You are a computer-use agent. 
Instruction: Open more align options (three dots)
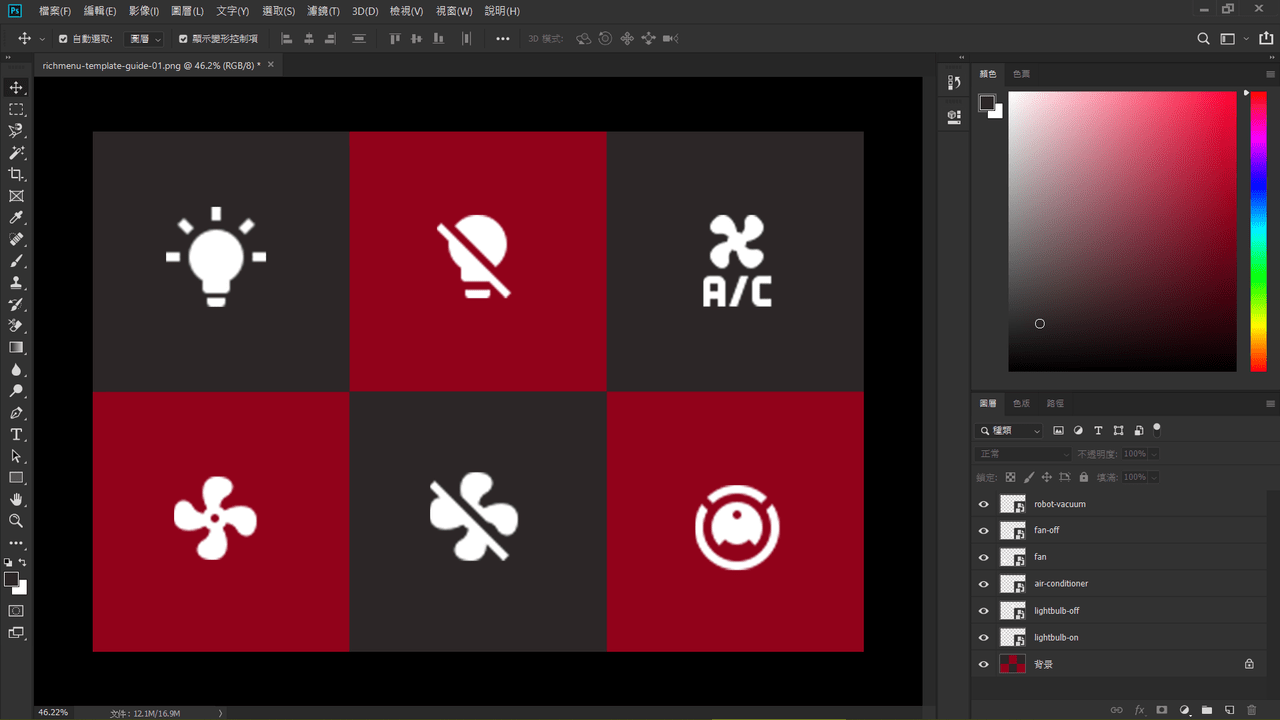coord(503,39)
